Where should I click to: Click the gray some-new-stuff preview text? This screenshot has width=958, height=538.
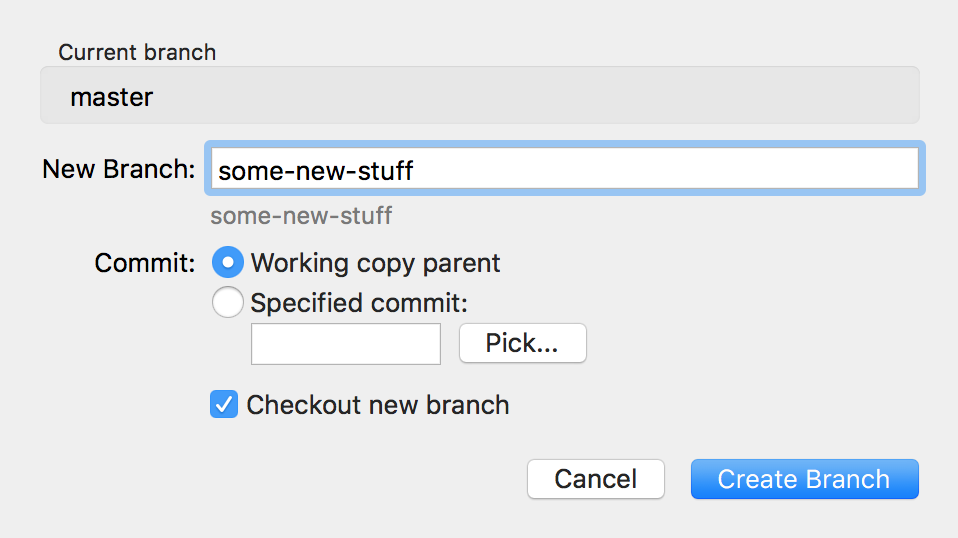click(x=301, y=215)
